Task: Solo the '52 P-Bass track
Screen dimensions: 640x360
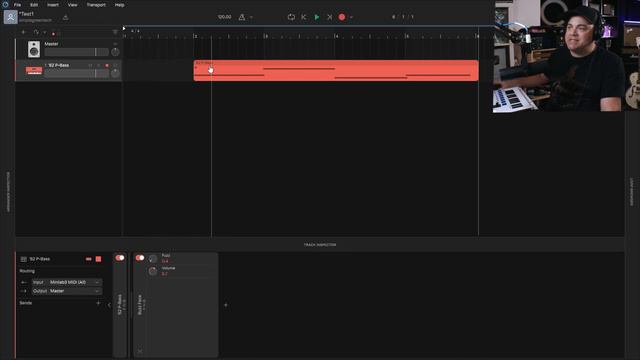Action: 98,65
